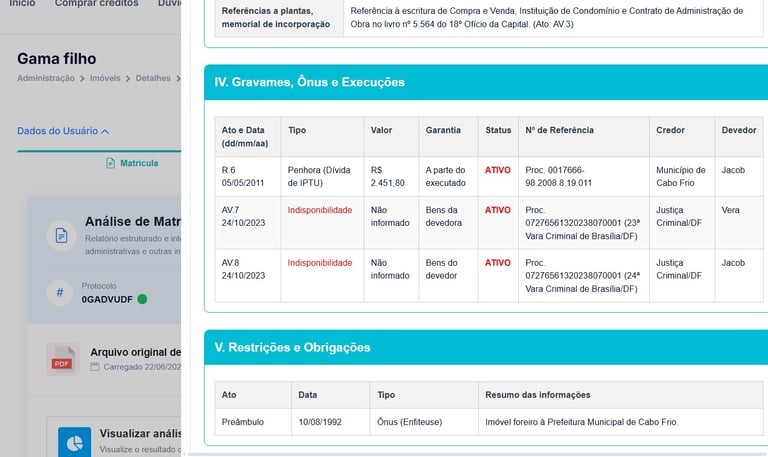
Task: Click 'Referências a plantas, memorial de incorporação' label
Action: coord(276,17)
